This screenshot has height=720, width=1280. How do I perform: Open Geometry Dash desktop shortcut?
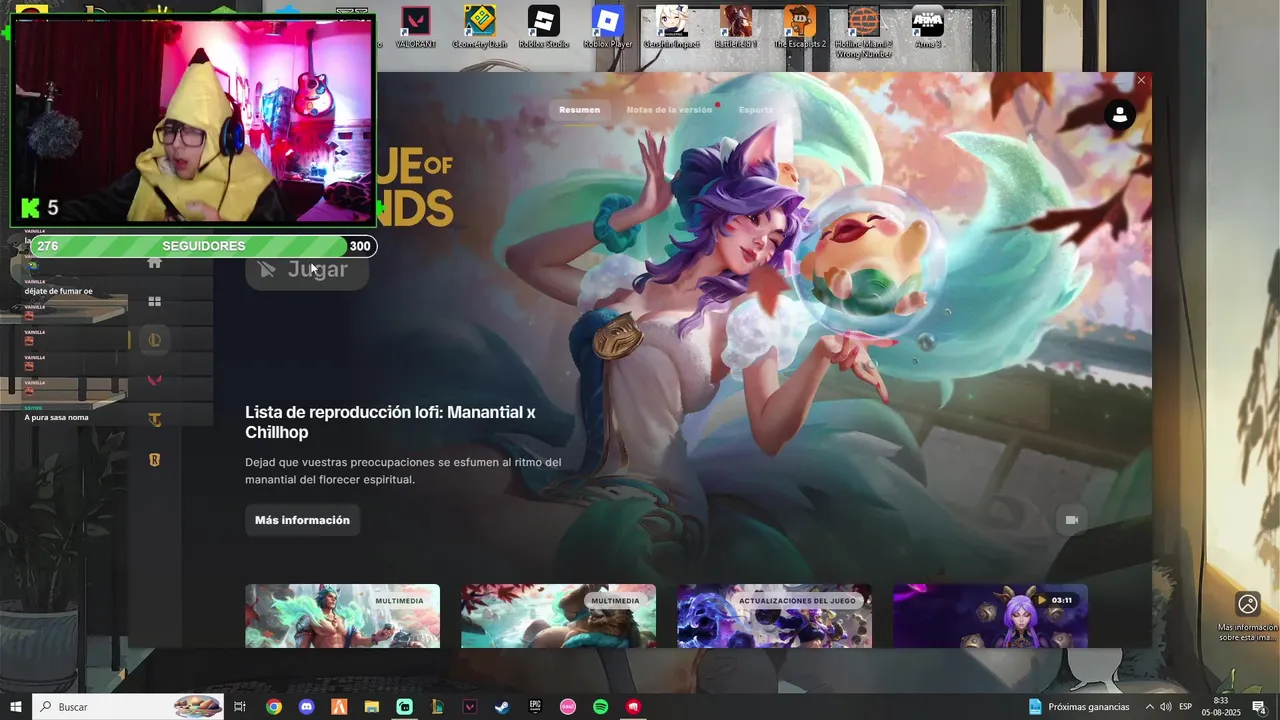click(x=480, y=27)
